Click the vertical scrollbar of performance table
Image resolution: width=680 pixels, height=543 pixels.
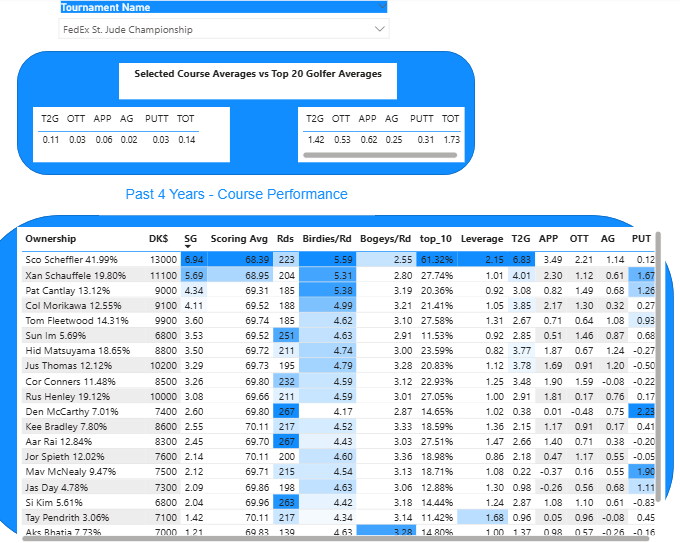point(658,366)
